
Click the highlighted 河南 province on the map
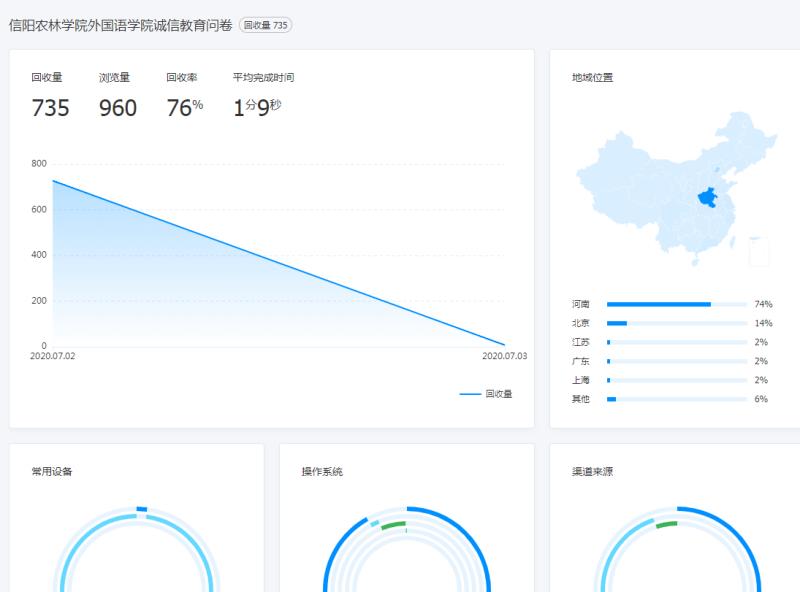(x=709, y=197)
